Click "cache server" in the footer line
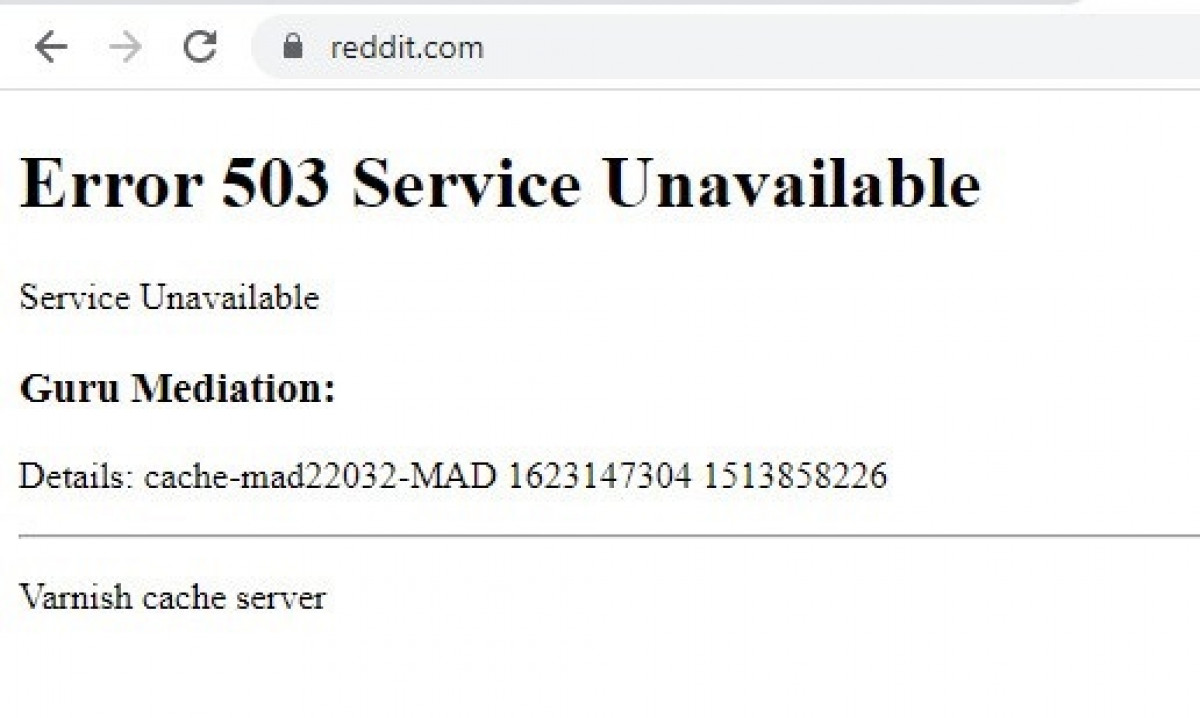This screenshot has width=1200, height=718. [x=234, y=597]
